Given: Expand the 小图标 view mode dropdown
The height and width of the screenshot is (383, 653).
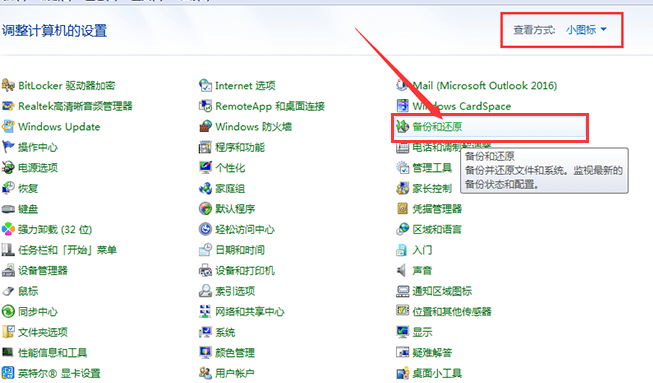Looking at the screenshot, I should tap(586, 30).
